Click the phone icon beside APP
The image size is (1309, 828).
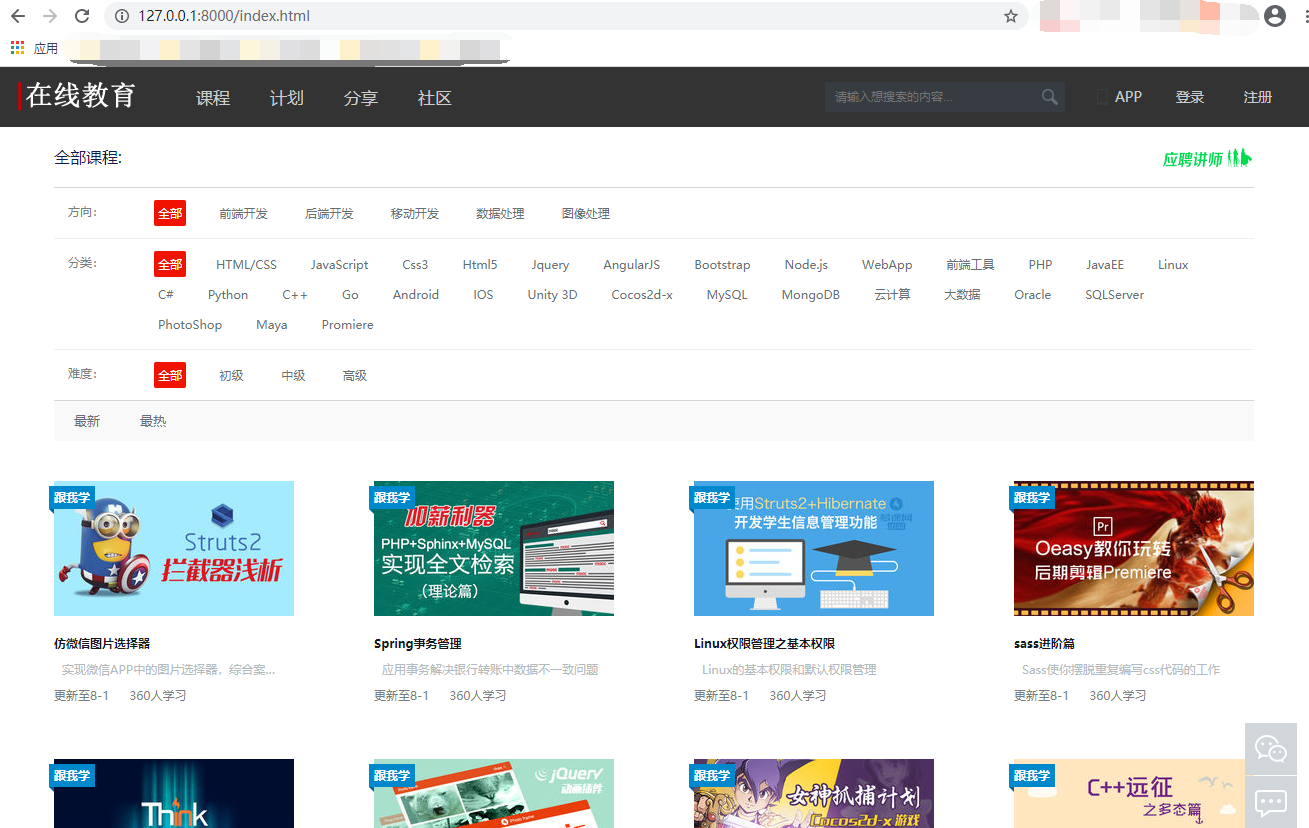(1103, 97)
